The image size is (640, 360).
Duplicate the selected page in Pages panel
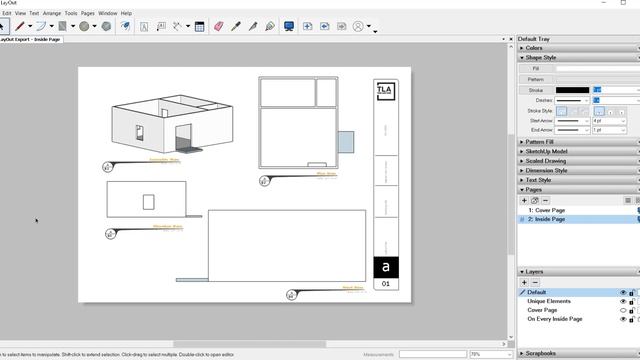(x=535, y=200)
